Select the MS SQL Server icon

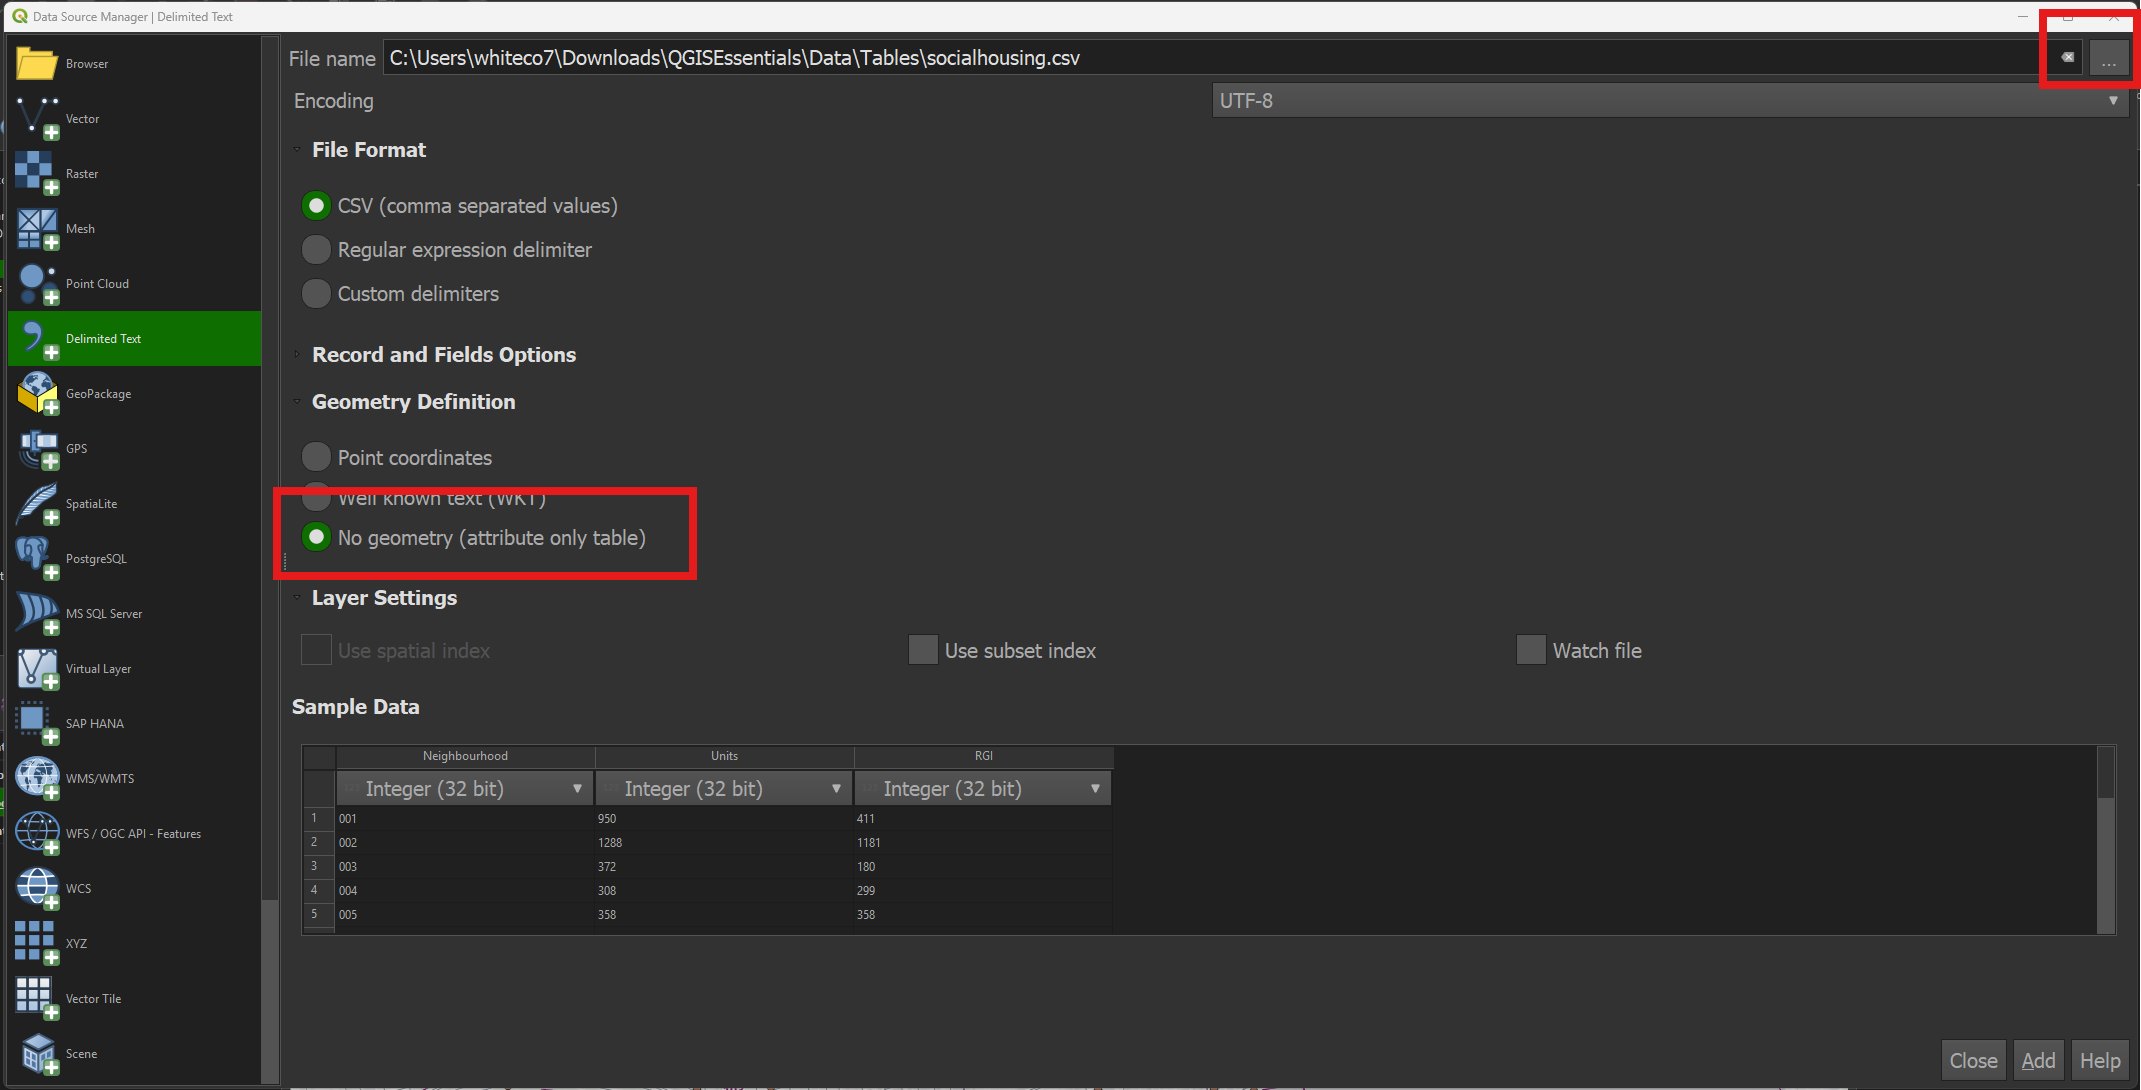[x=37, y=613]
